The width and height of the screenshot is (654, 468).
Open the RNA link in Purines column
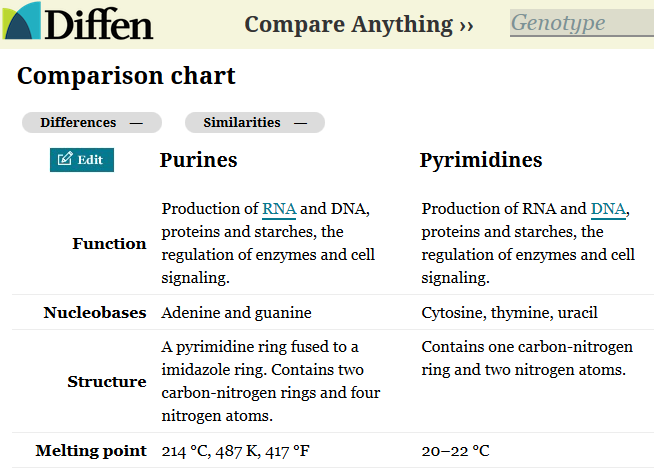[x=279, y=209]
